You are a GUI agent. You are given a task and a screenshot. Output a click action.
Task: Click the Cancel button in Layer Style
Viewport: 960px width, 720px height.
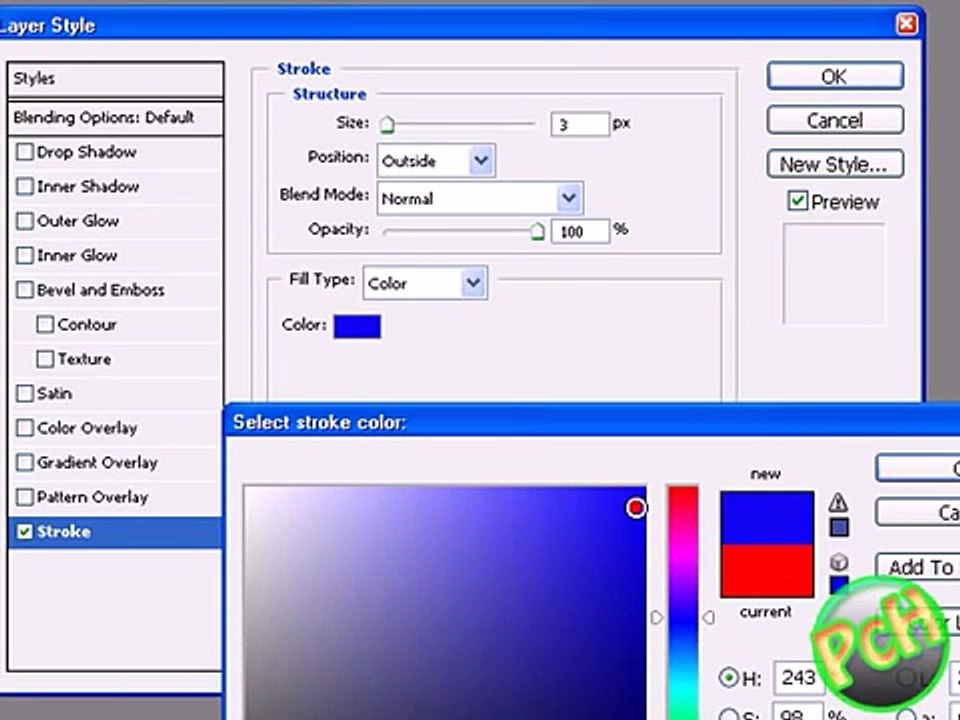[x=835, y=120]
